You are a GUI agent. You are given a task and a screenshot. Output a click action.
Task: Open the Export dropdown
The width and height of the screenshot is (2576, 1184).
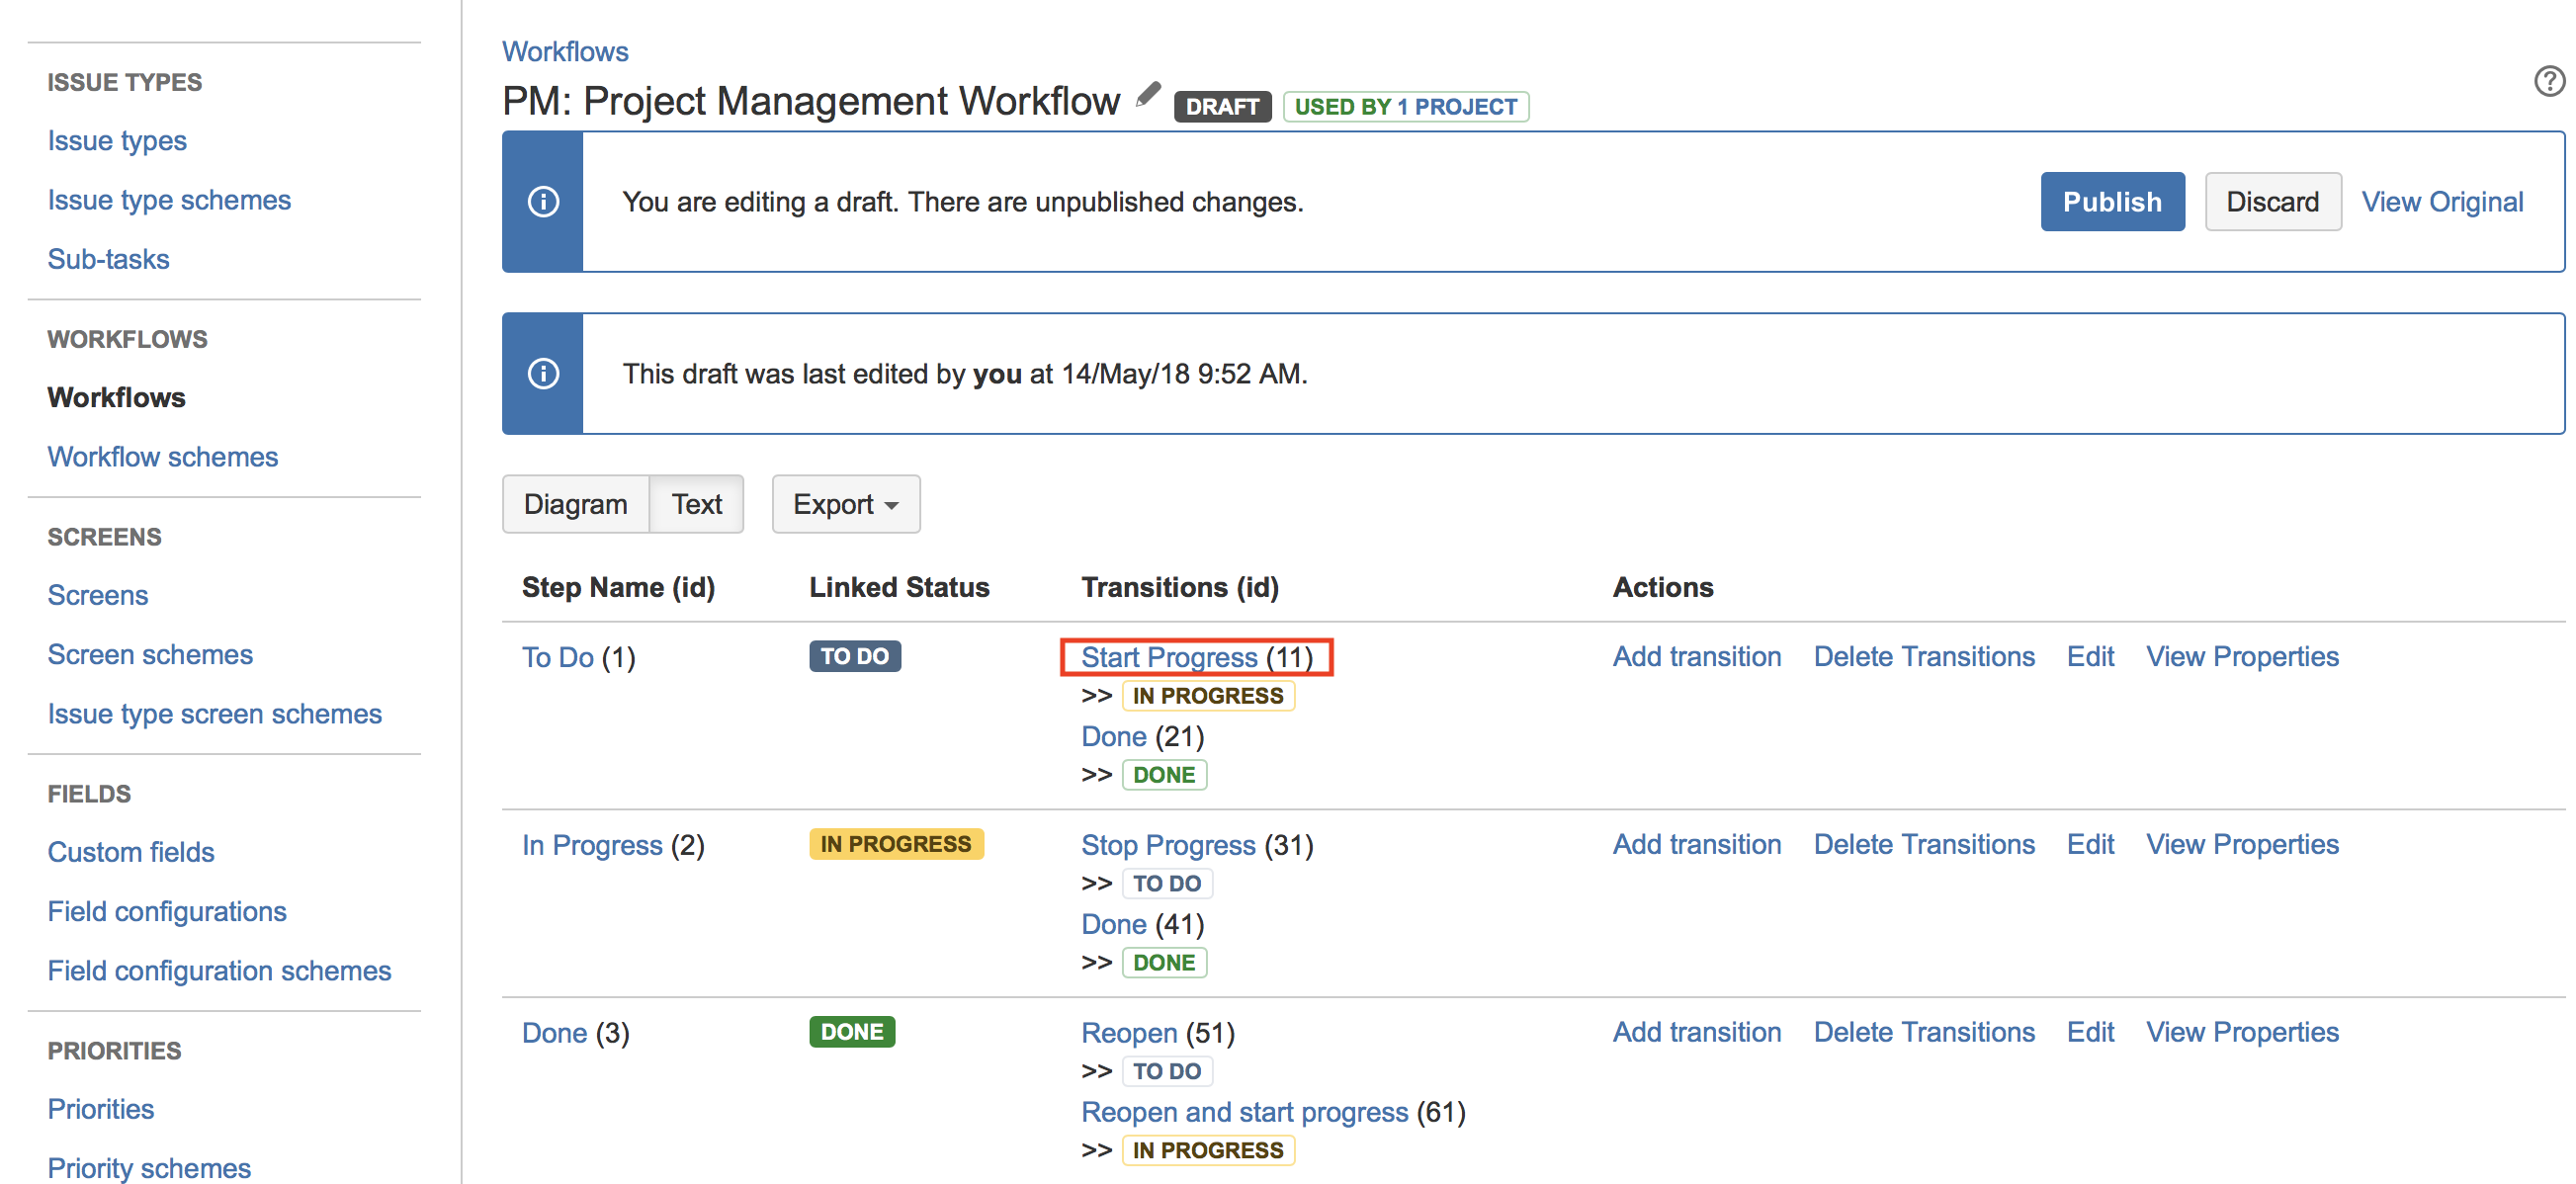click(845, 503)
